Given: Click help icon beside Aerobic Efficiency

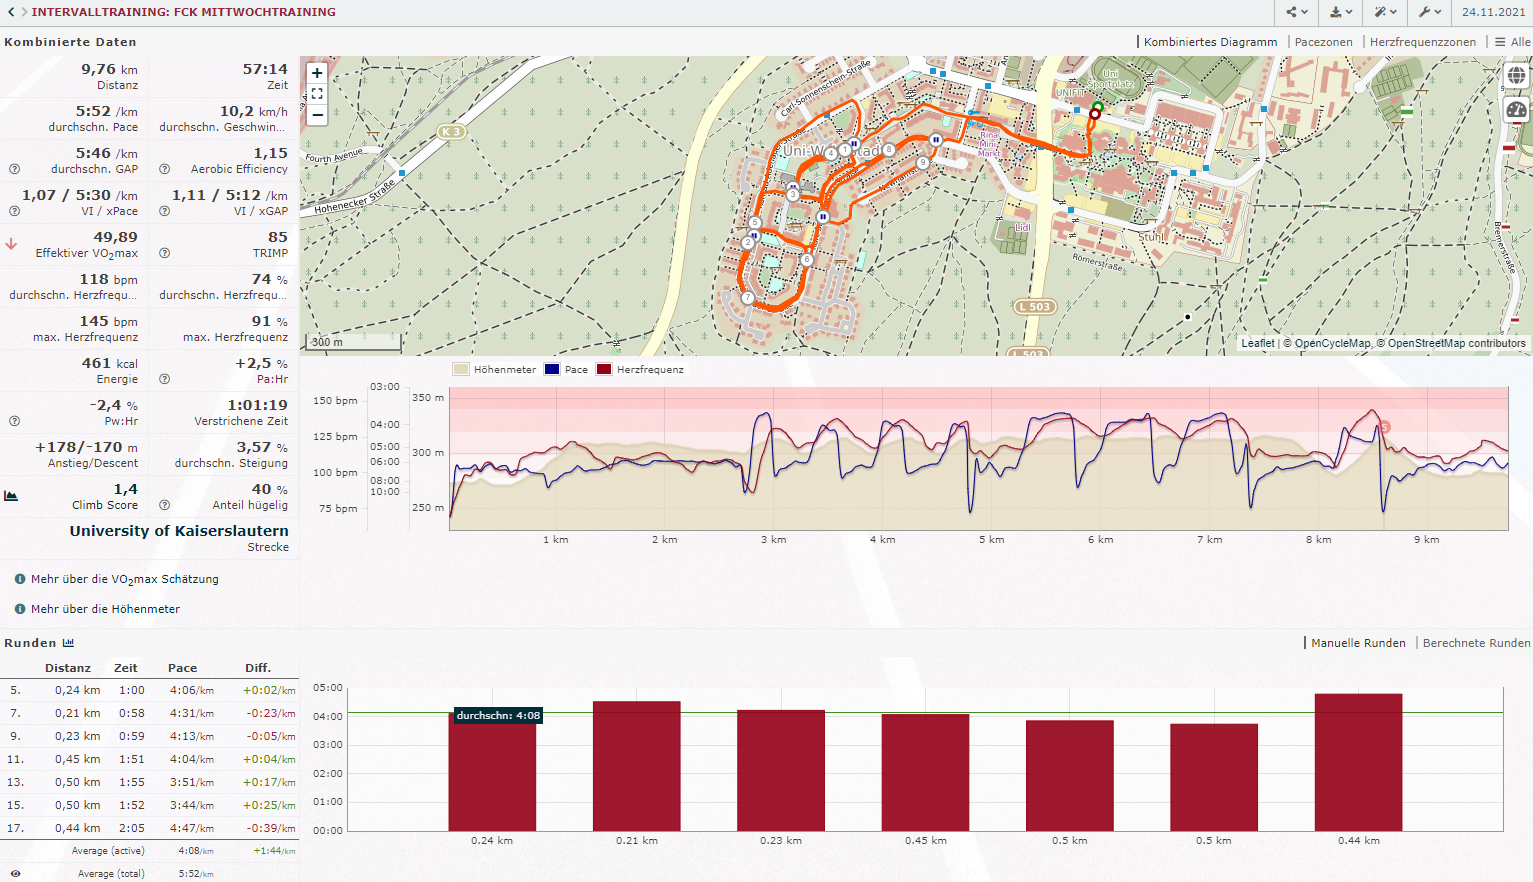Looking at the screenshot, I should click(x=164, y=169).
